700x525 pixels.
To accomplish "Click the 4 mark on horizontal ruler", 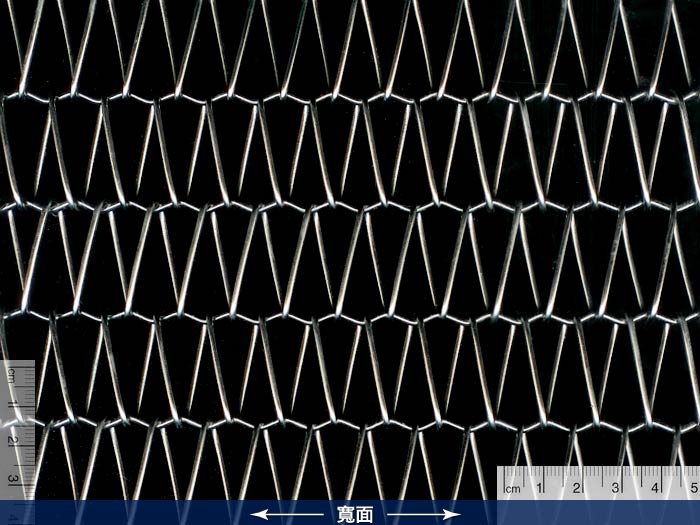I will (x=655, y=489).
